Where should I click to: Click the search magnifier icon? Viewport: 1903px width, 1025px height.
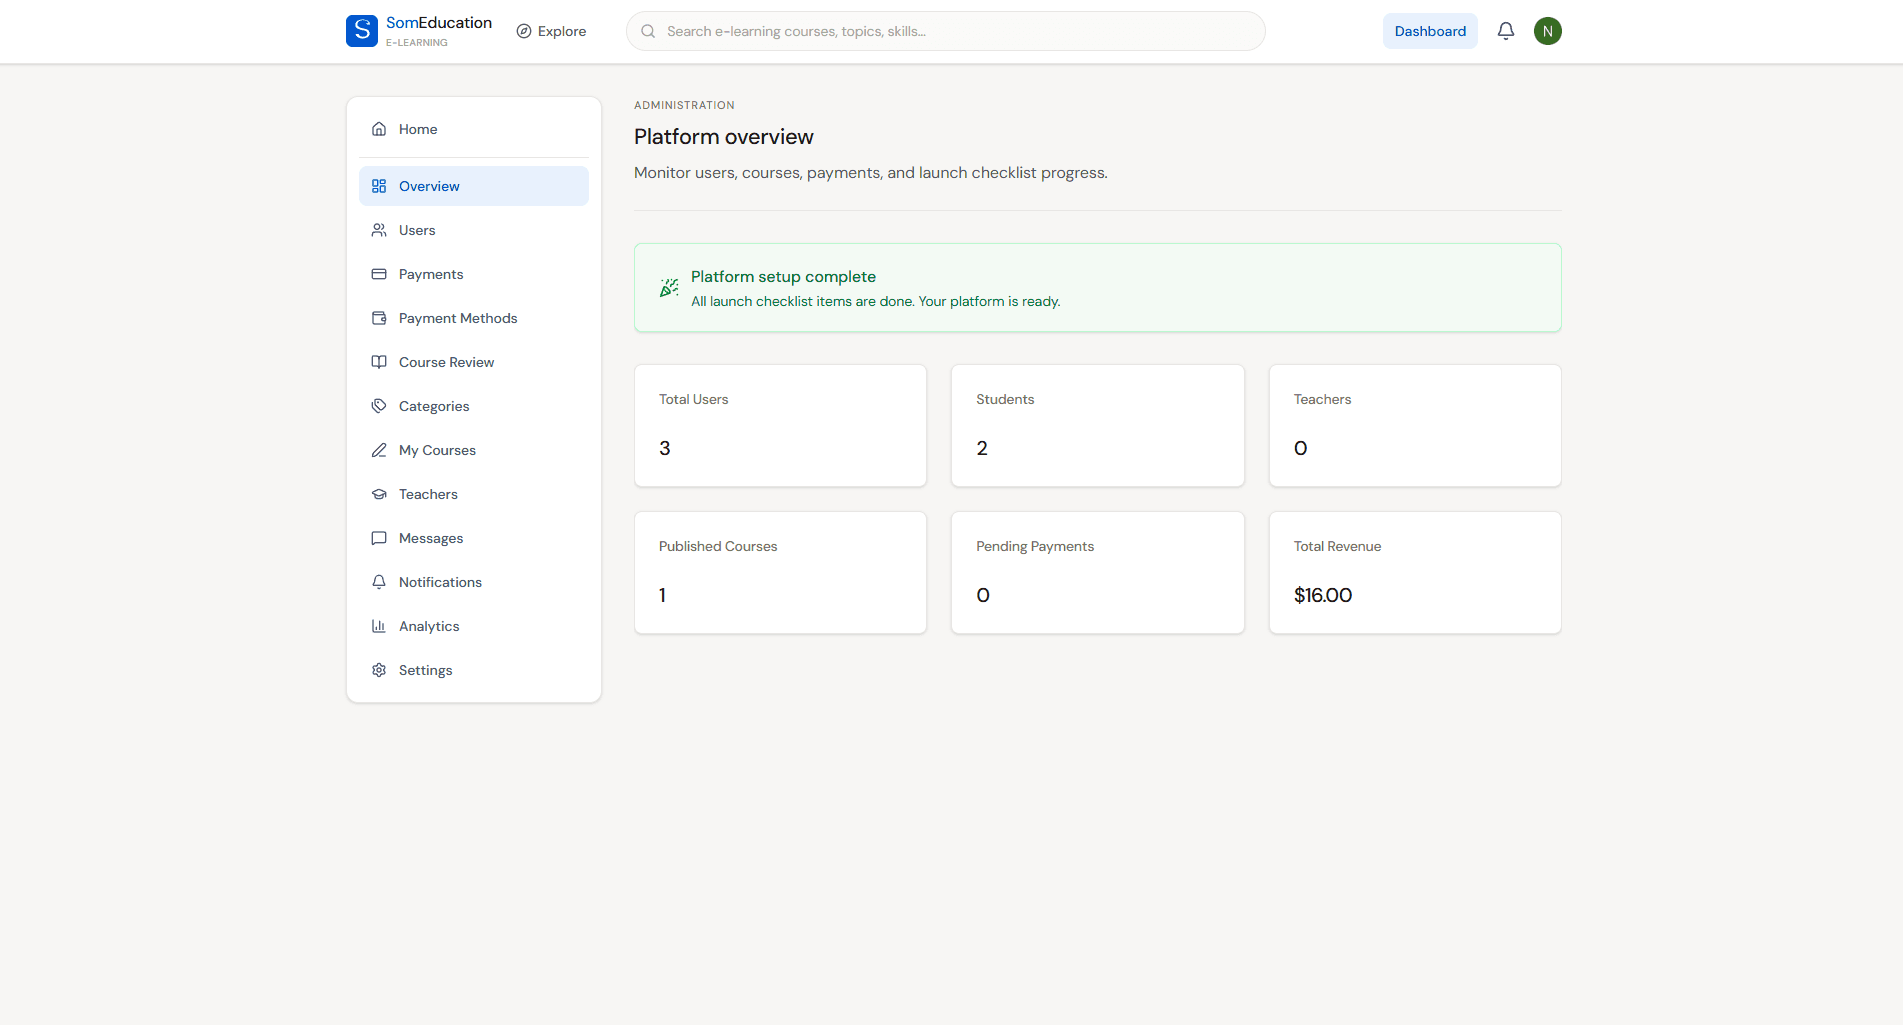648,31
